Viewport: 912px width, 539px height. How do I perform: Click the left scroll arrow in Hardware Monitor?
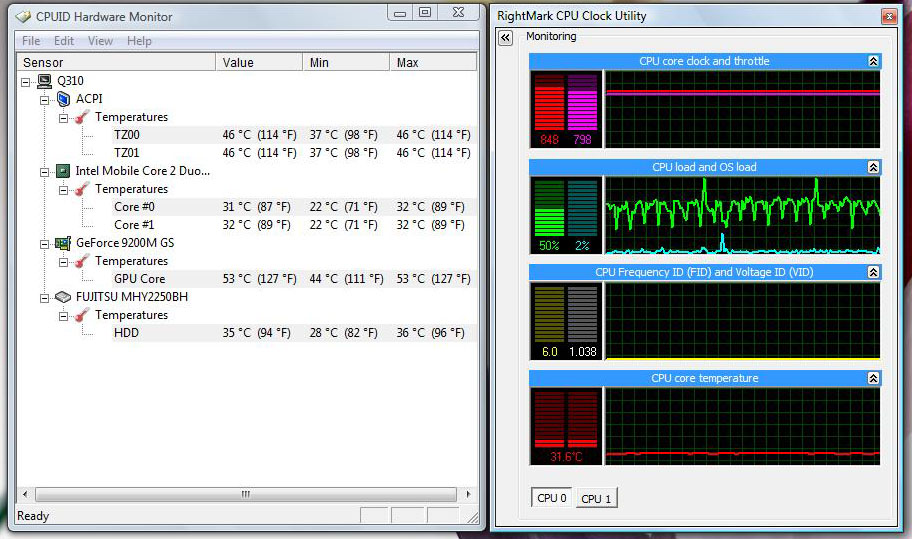[x=25, y=495]
